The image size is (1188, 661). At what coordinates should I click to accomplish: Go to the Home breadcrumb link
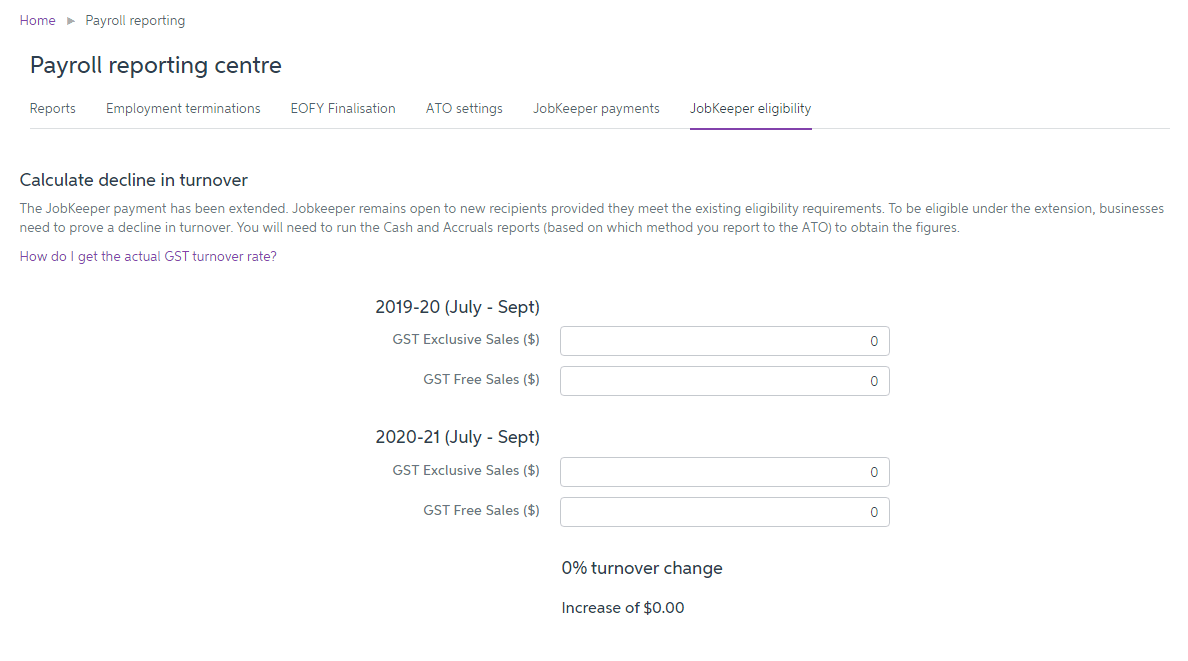pos(37,20)
